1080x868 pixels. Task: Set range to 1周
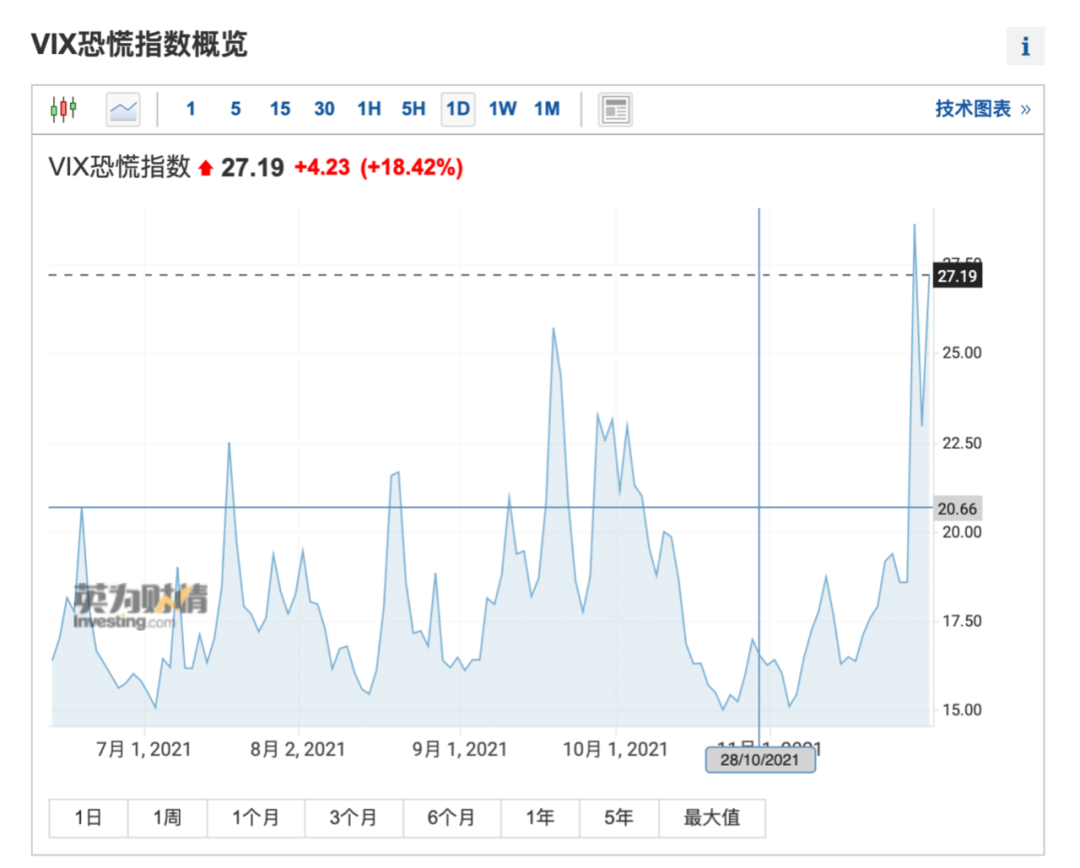click(167, 818)
